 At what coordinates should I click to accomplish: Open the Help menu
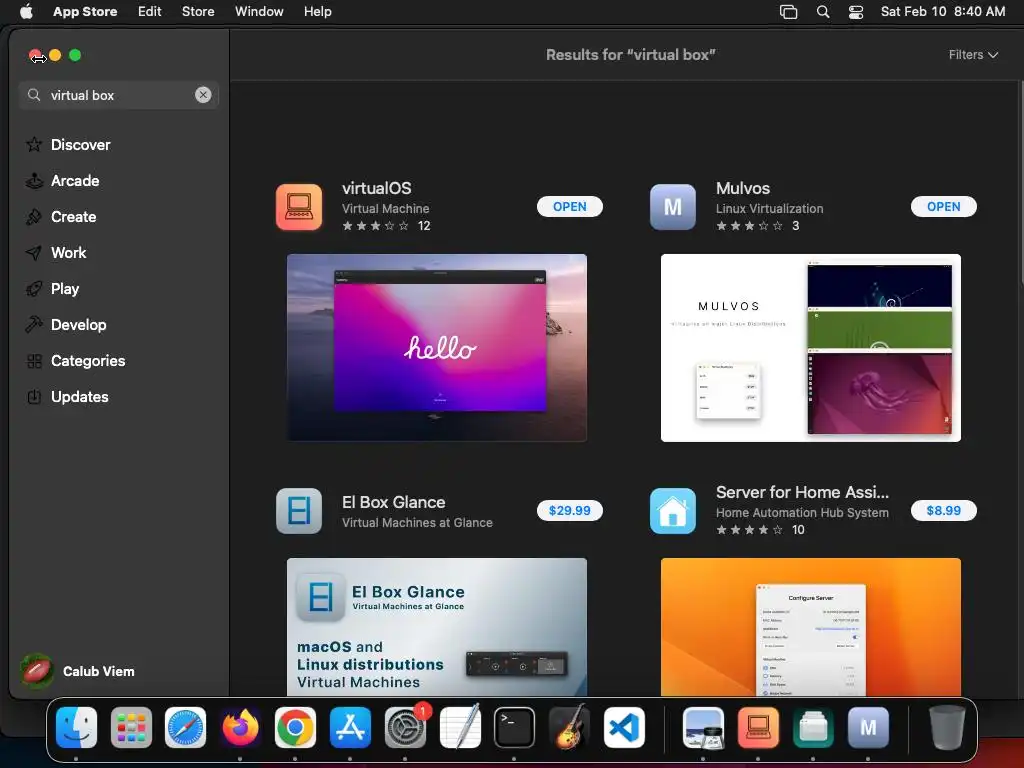(317, 11)
